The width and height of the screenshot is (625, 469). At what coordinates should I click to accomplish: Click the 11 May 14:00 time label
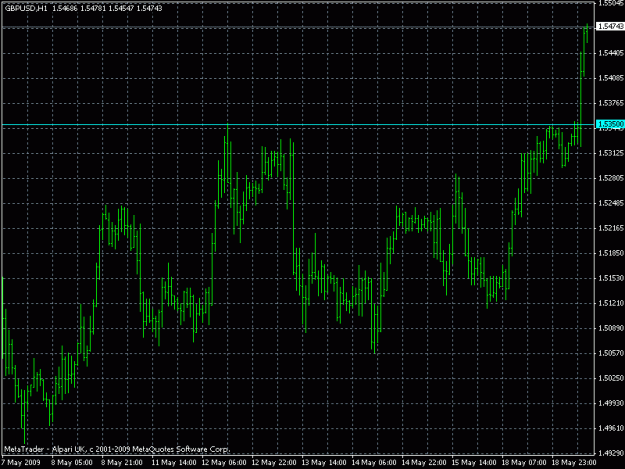(x=174, y=463)
